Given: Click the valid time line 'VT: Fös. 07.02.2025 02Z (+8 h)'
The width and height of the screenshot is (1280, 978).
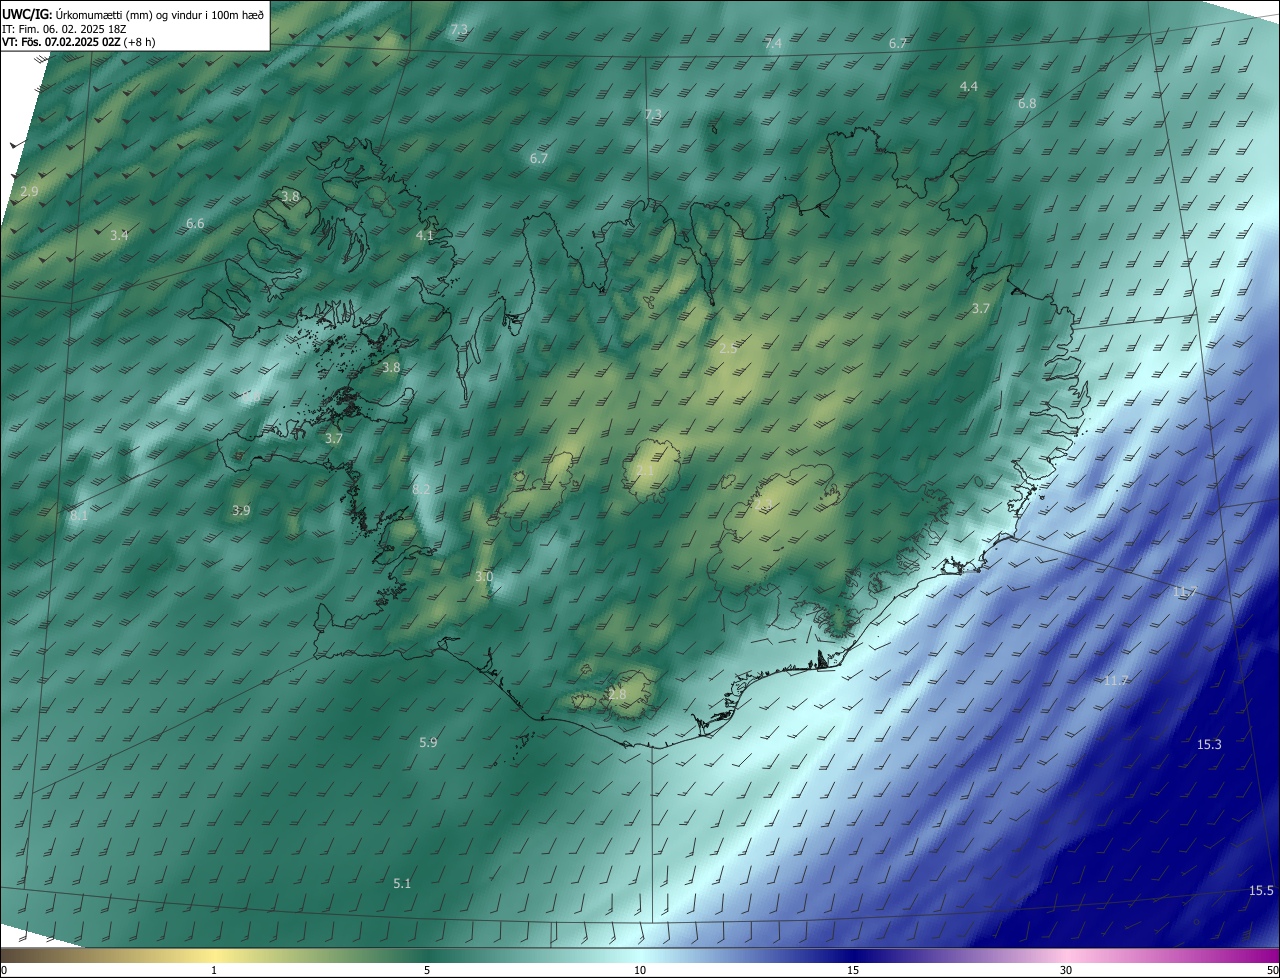Looking at the screenshot, I should (x=79, y=42).
